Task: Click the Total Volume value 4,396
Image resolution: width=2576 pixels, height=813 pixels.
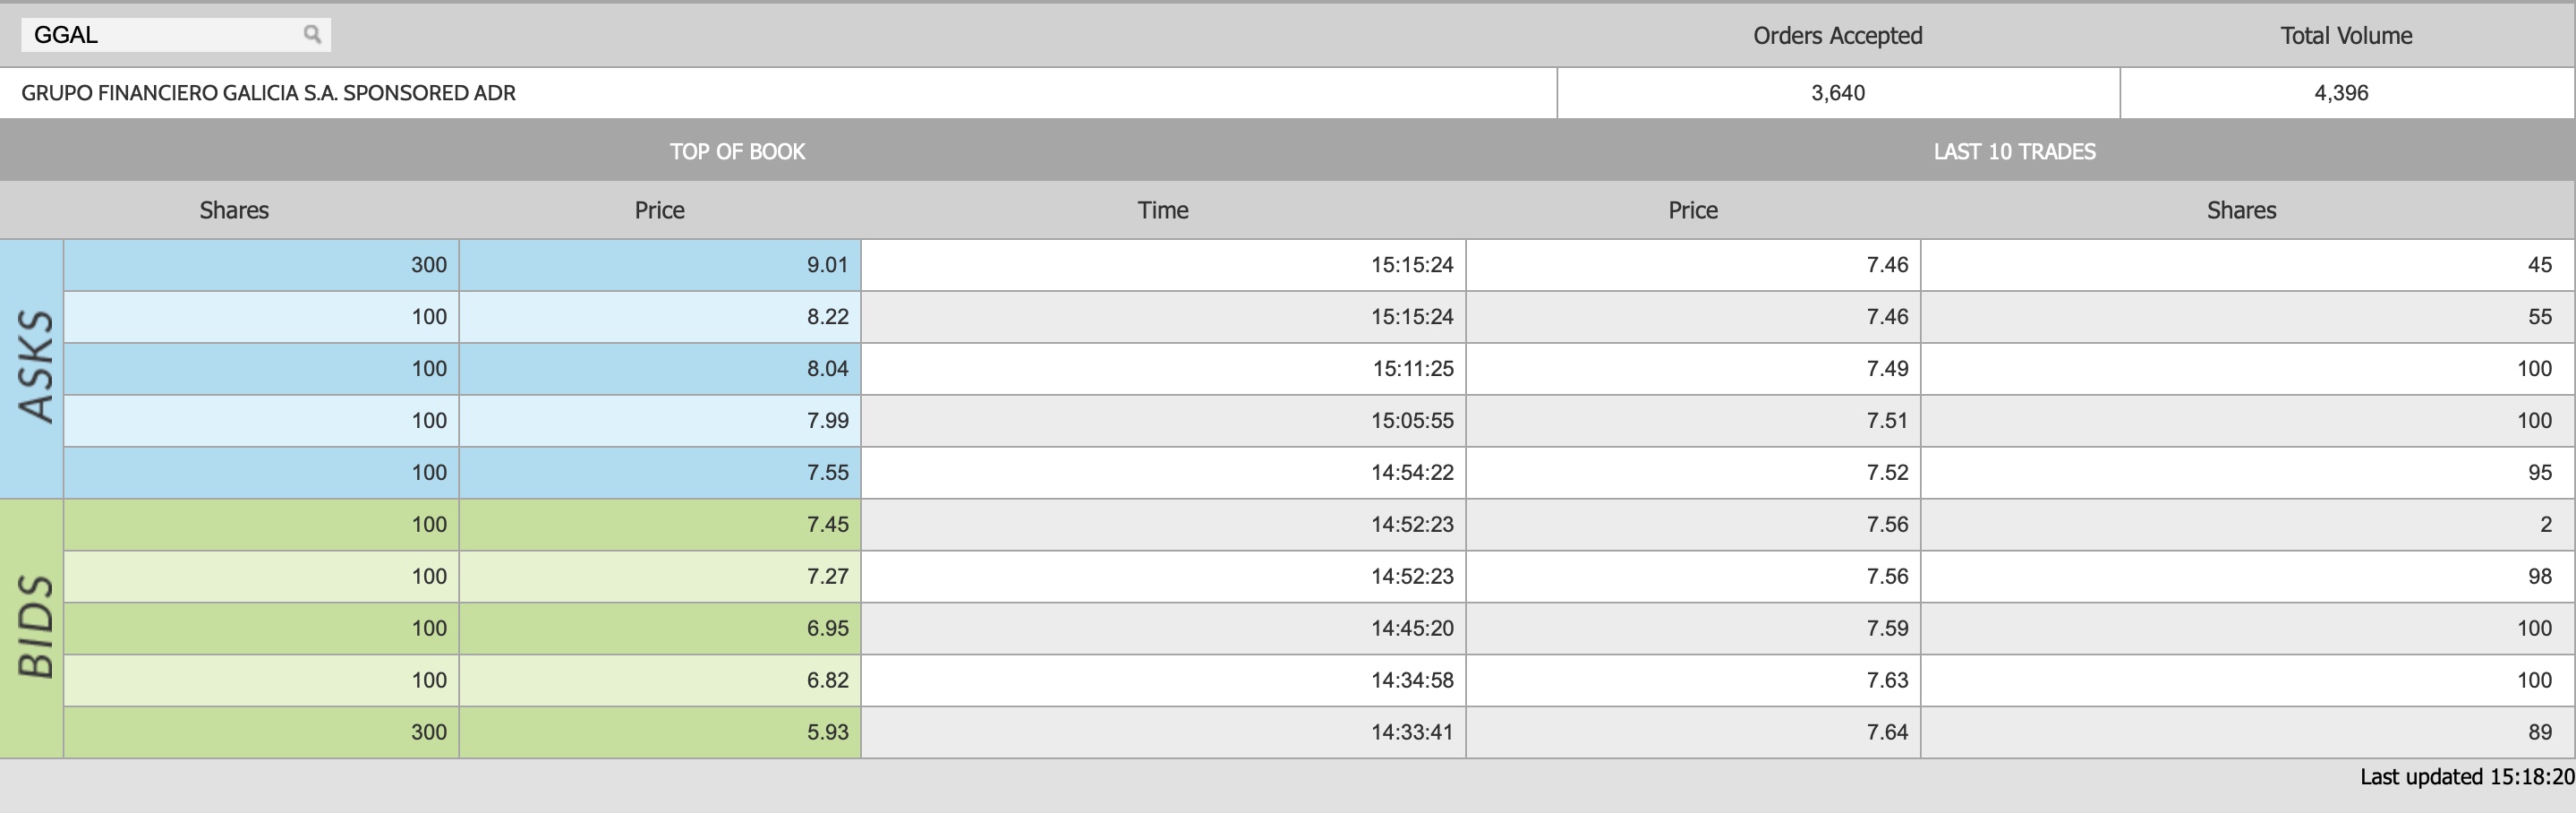Action: pyautogui.click(x=2340, y=93)
